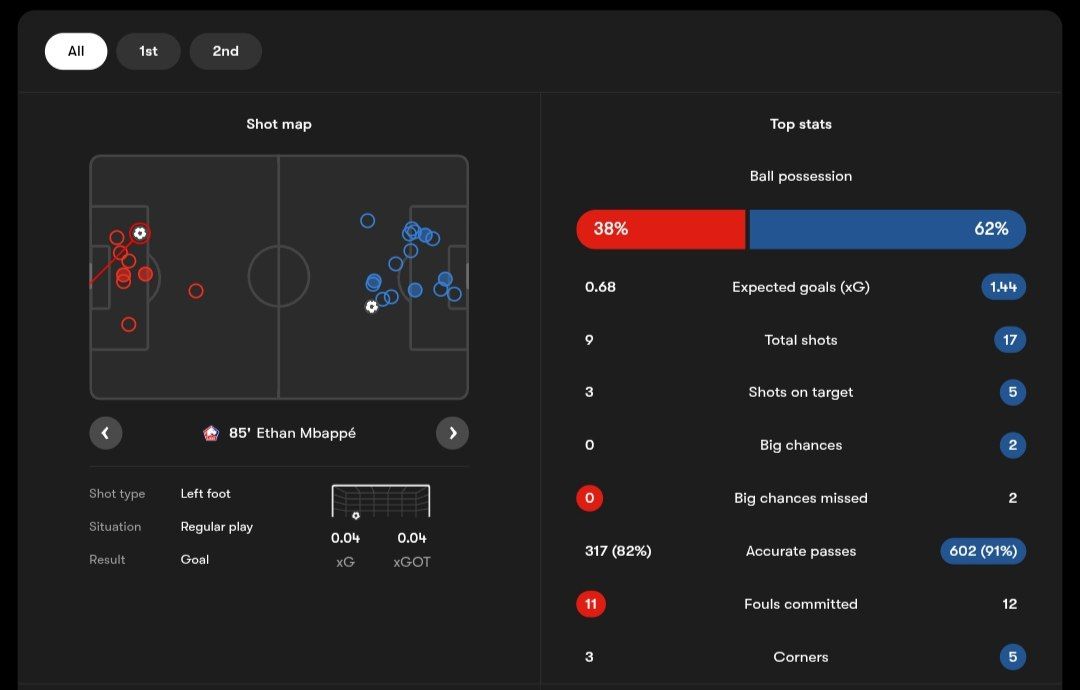The image size is (1080, 690).
Task: Select the "All" period filter
Action: (x=76, y=51)
